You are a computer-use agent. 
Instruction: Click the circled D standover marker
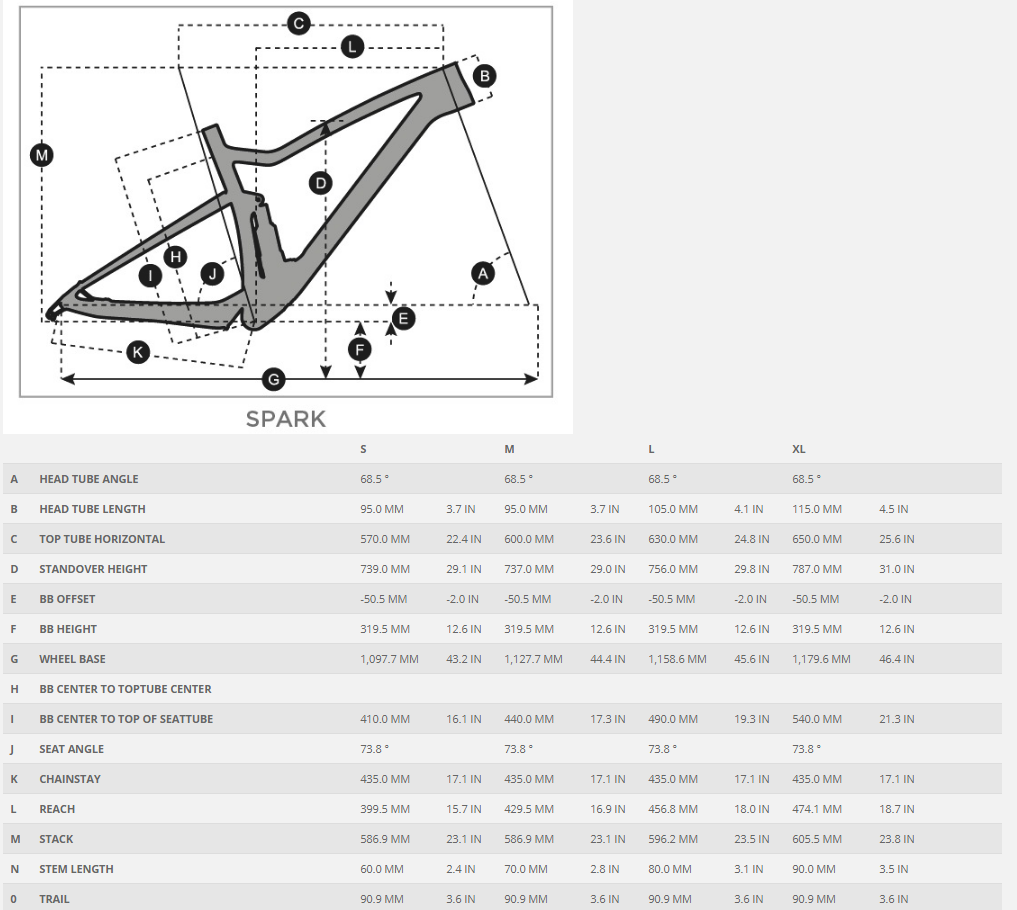[x=320, y=184]
